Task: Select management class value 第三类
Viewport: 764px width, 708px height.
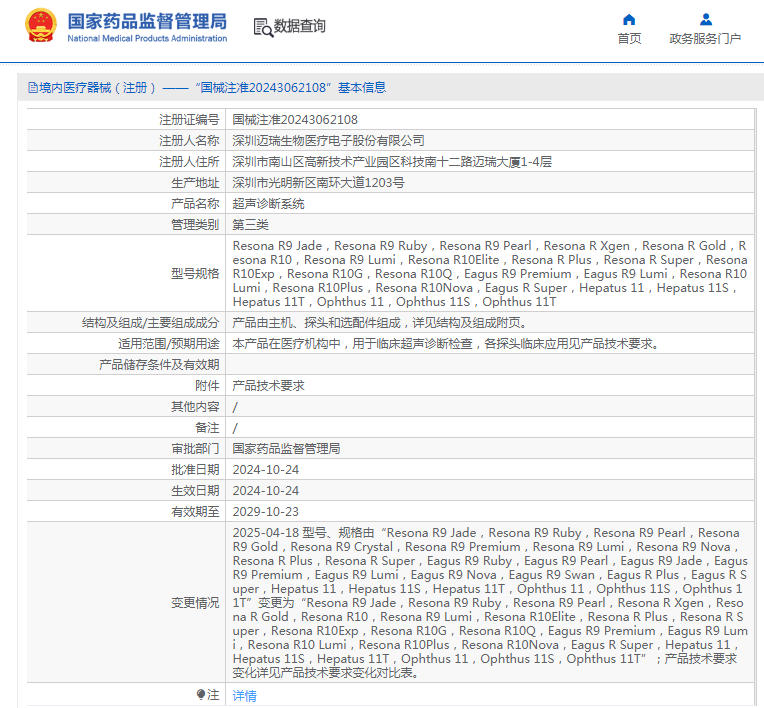Action: pos(250,225)
